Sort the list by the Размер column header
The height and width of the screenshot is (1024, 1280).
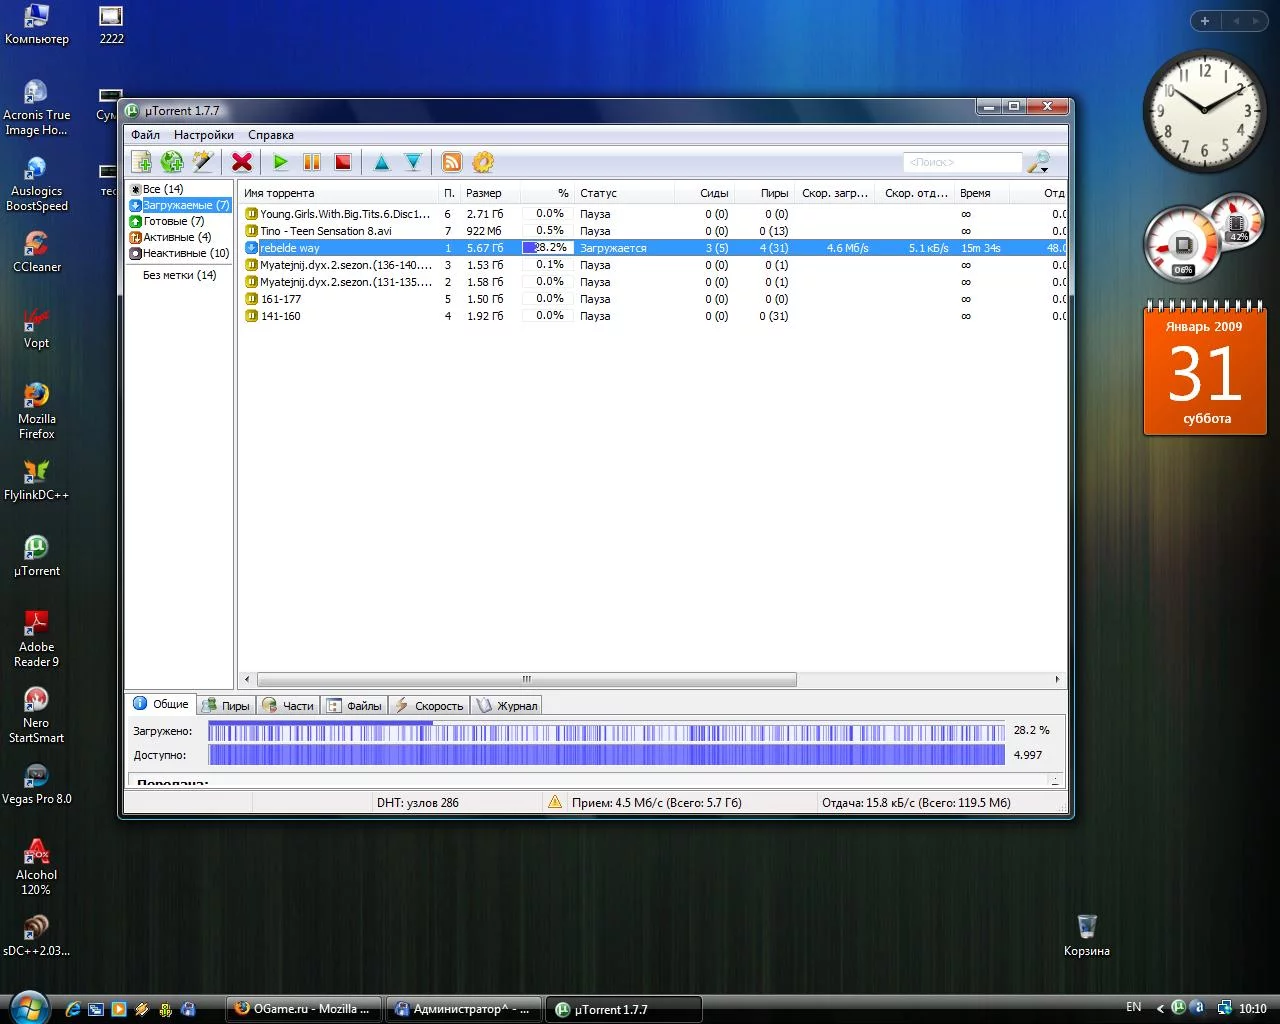pos(484,193)
